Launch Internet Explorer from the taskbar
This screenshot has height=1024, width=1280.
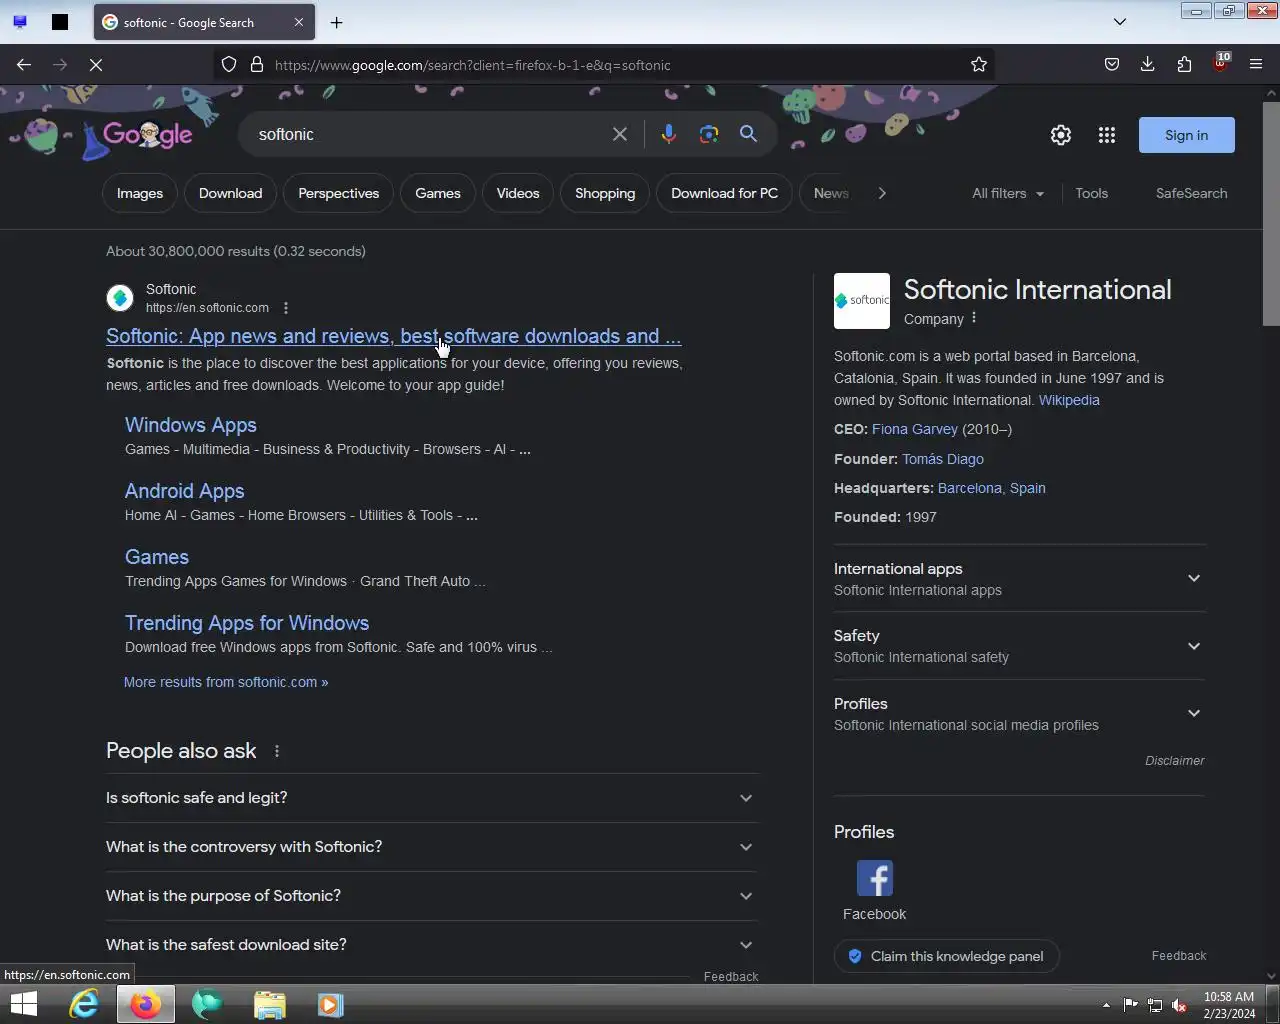(84, 1004)
